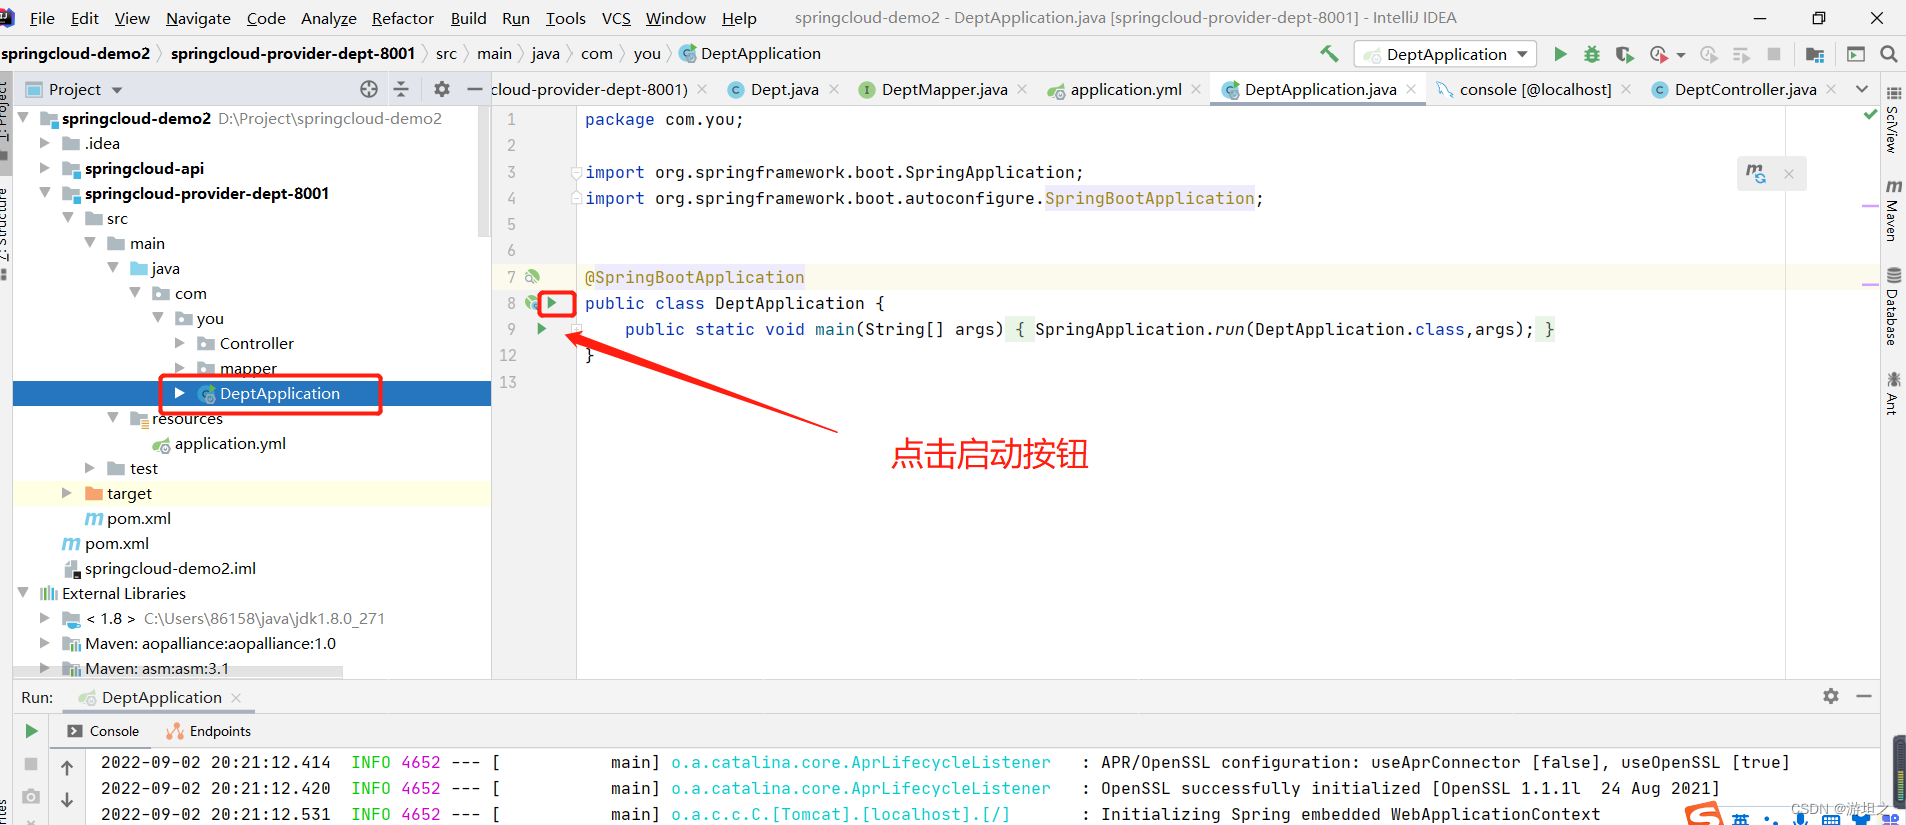Open the VCS menu

[616, 18]
